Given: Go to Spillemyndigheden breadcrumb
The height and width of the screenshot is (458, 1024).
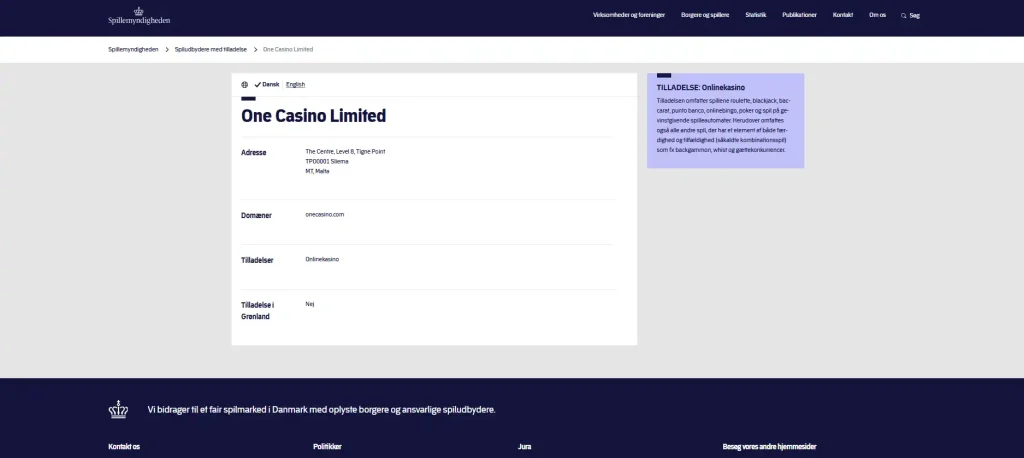Looking at the screenshot, I should point(133,50).
